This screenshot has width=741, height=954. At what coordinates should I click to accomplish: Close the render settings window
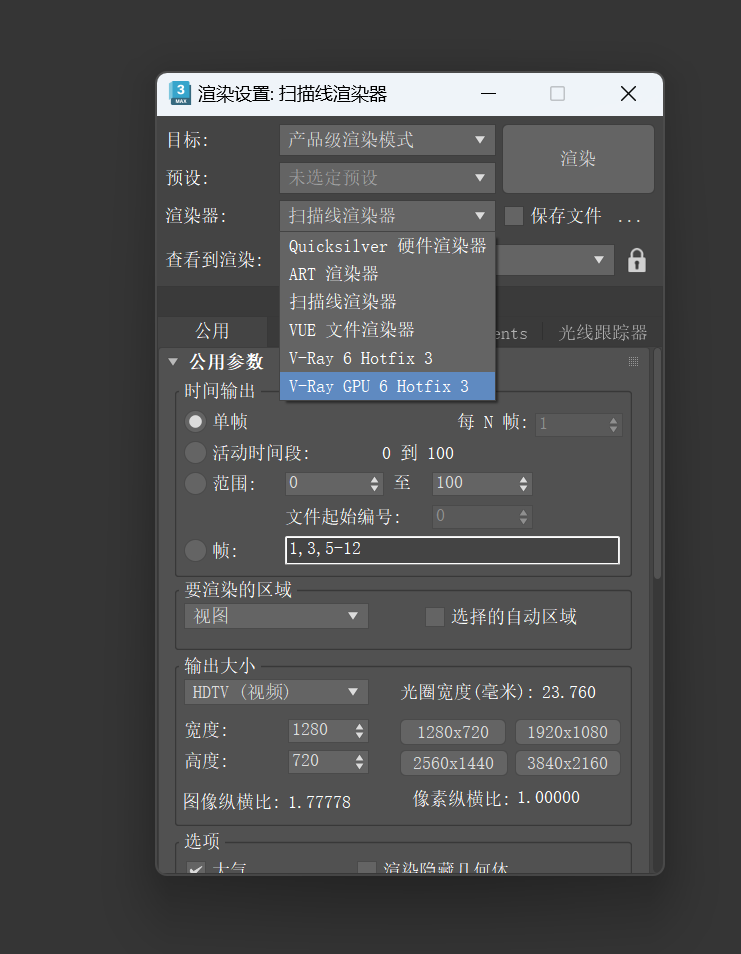[628, 94]
